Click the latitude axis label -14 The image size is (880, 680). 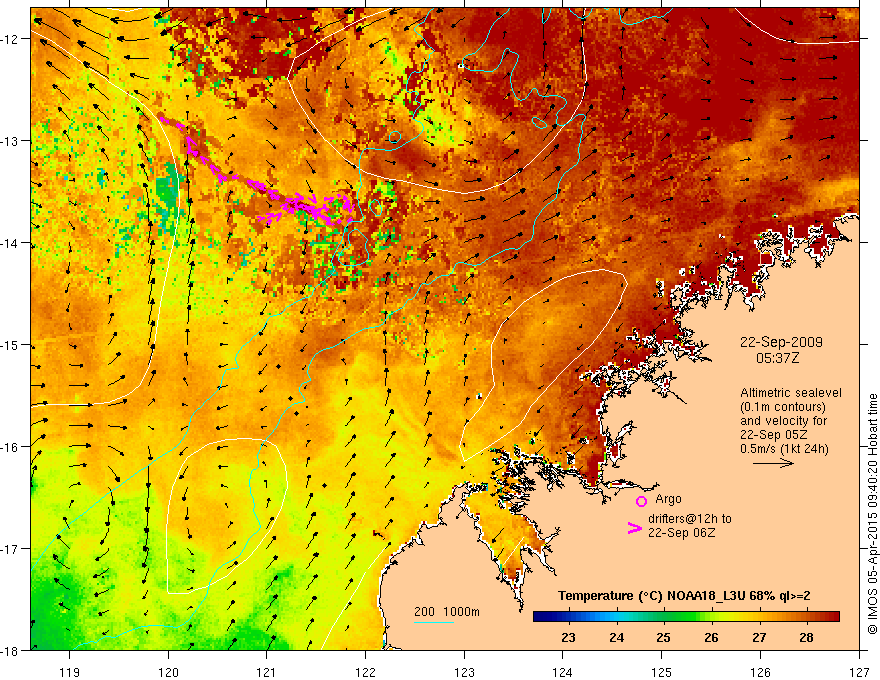(x=11, y=243)
